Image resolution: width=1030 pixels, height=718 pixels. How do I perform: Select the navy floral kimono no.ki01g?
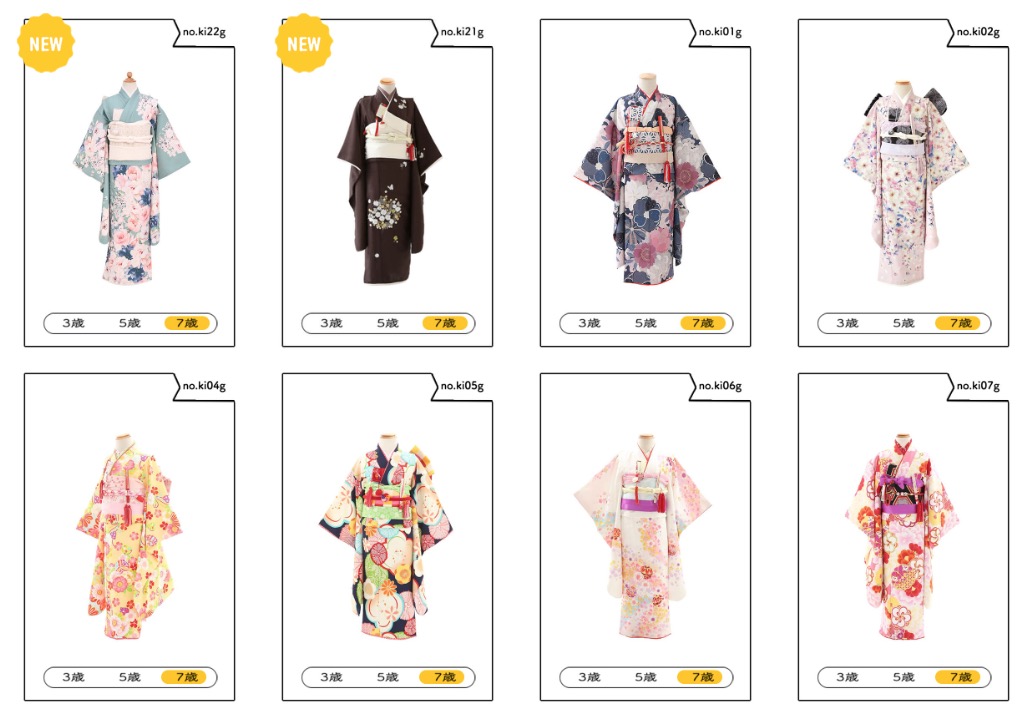click(647, 178)
